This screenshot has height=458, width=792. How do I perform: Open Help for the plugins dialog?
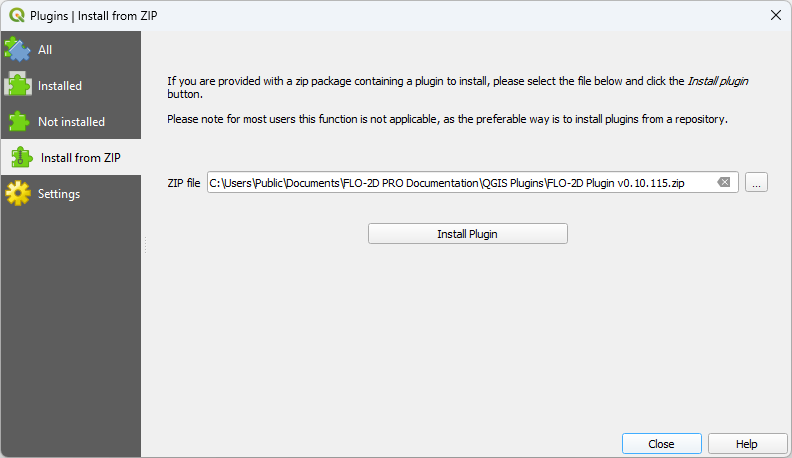tap(747, 444)
